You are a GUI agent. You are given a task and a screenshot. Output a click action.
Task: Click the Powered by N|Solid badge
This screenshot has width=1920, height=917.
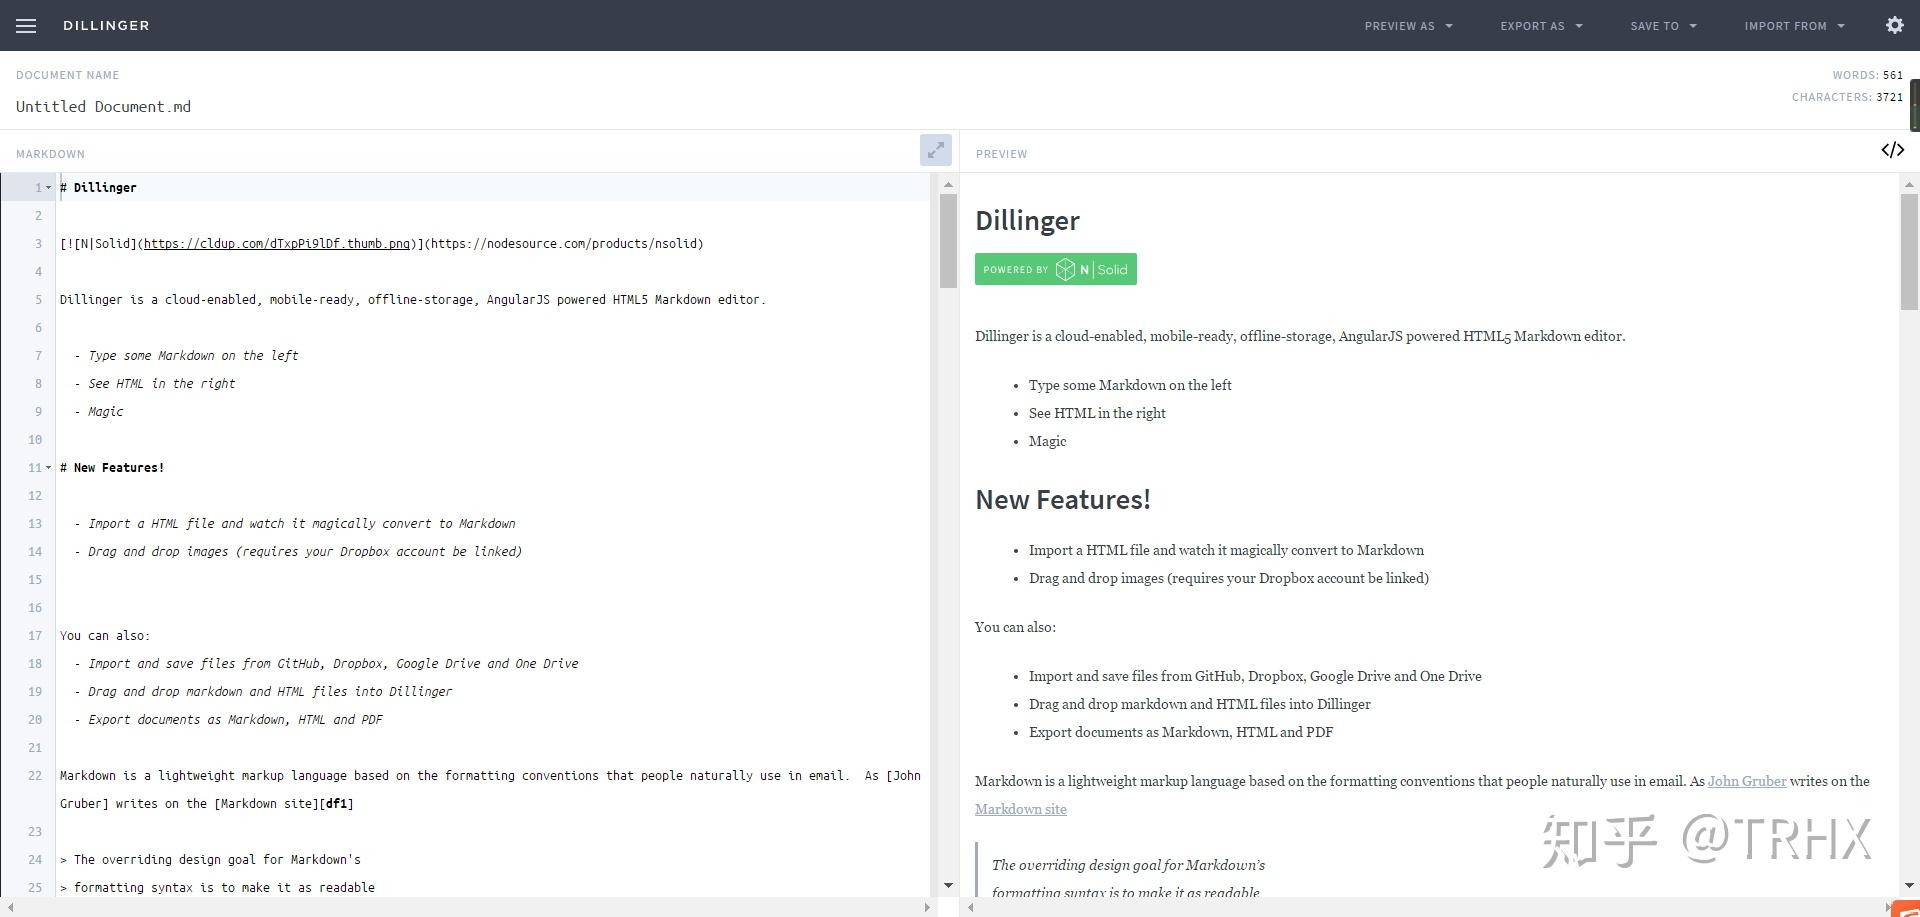point(1055,269)
